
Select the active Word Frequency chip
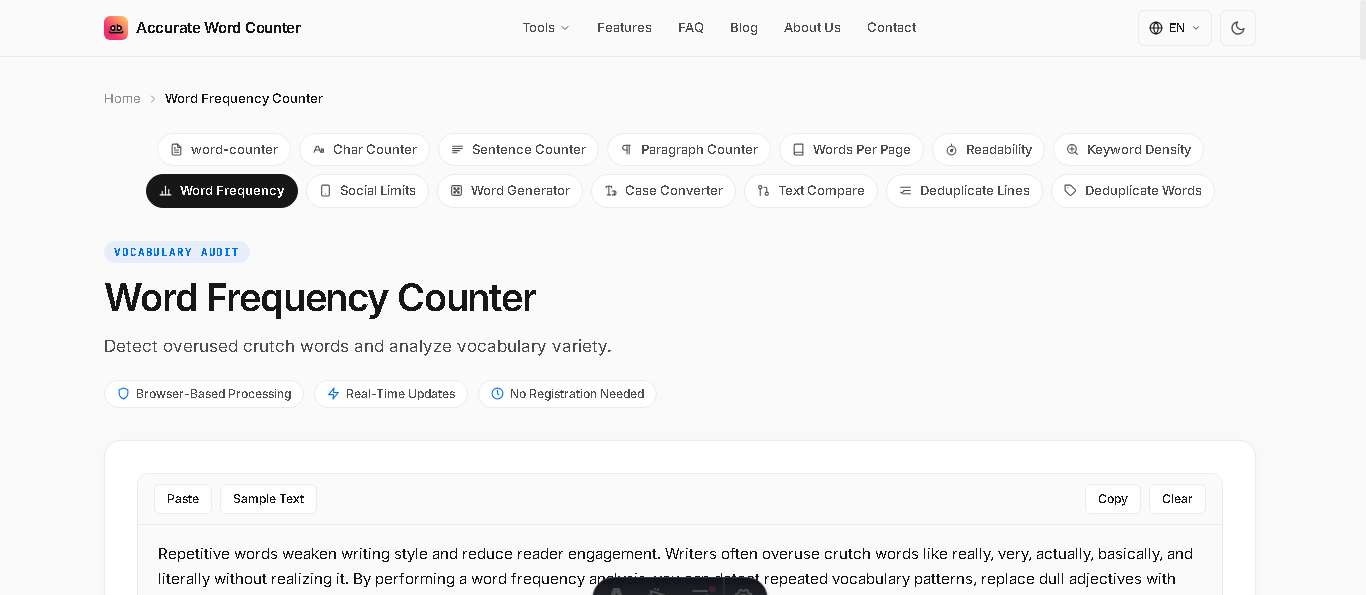[222, 190]
